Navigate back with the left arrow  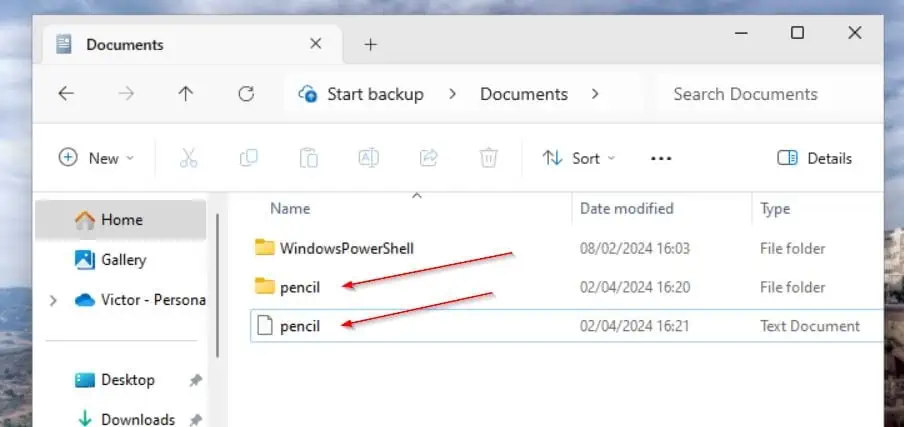click(66, 94)
